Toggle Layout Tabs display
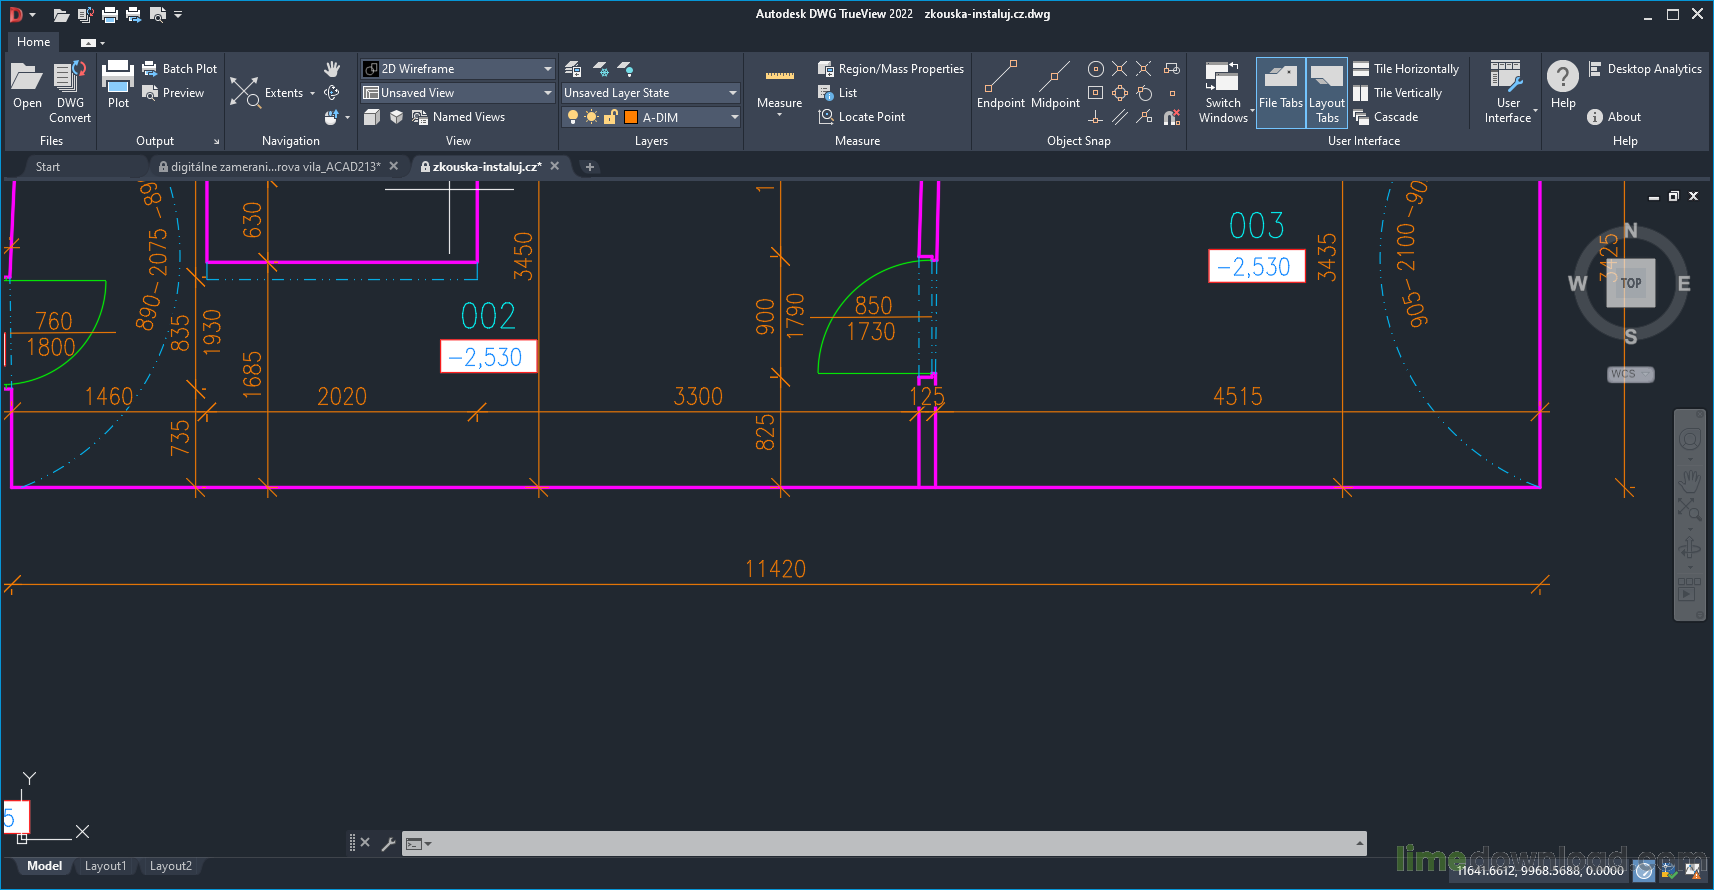 [x=1327, y=90]
